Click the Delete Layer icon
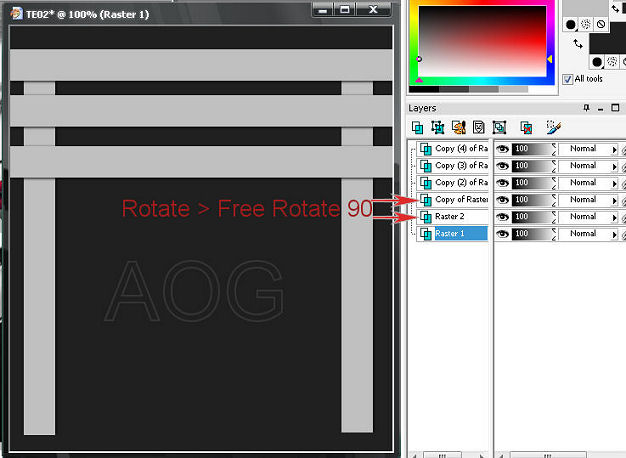 (525, 128)
